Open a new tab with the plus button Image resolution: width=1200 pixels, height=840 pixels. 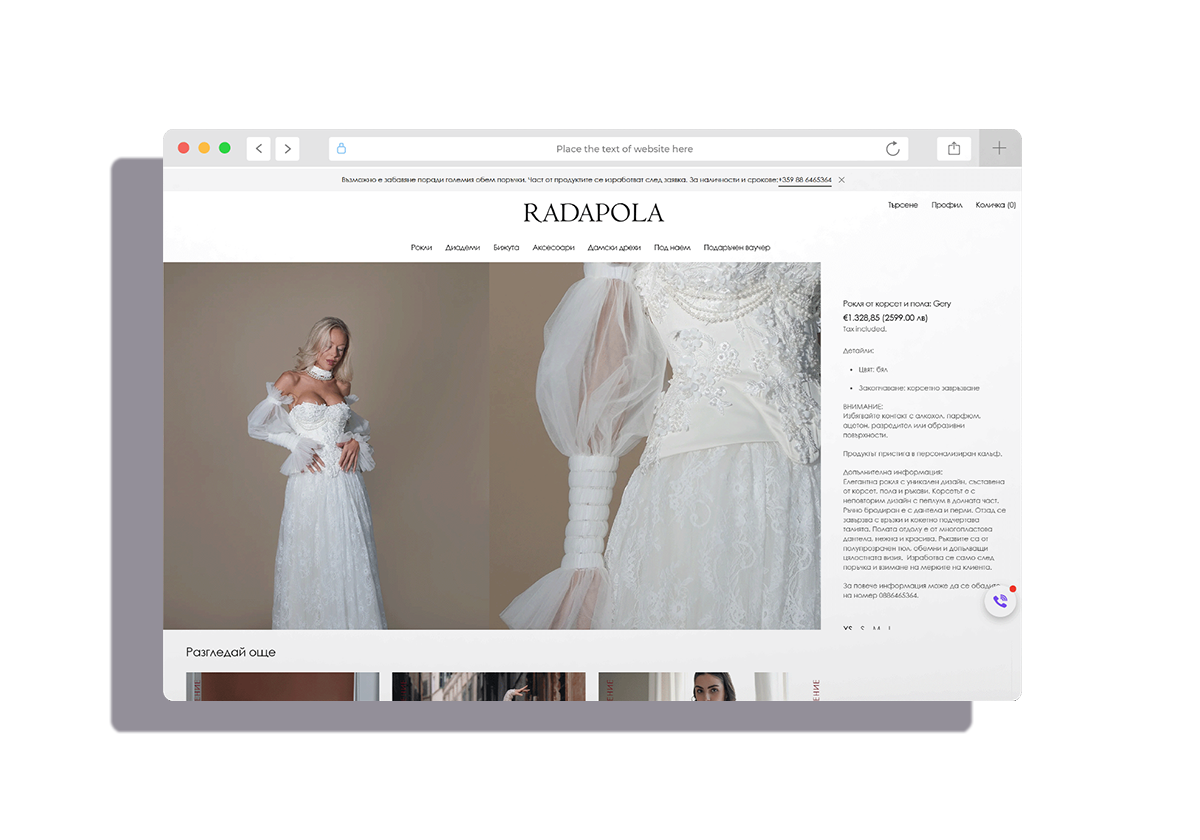pyautogui.click(x=1000, y=149)
